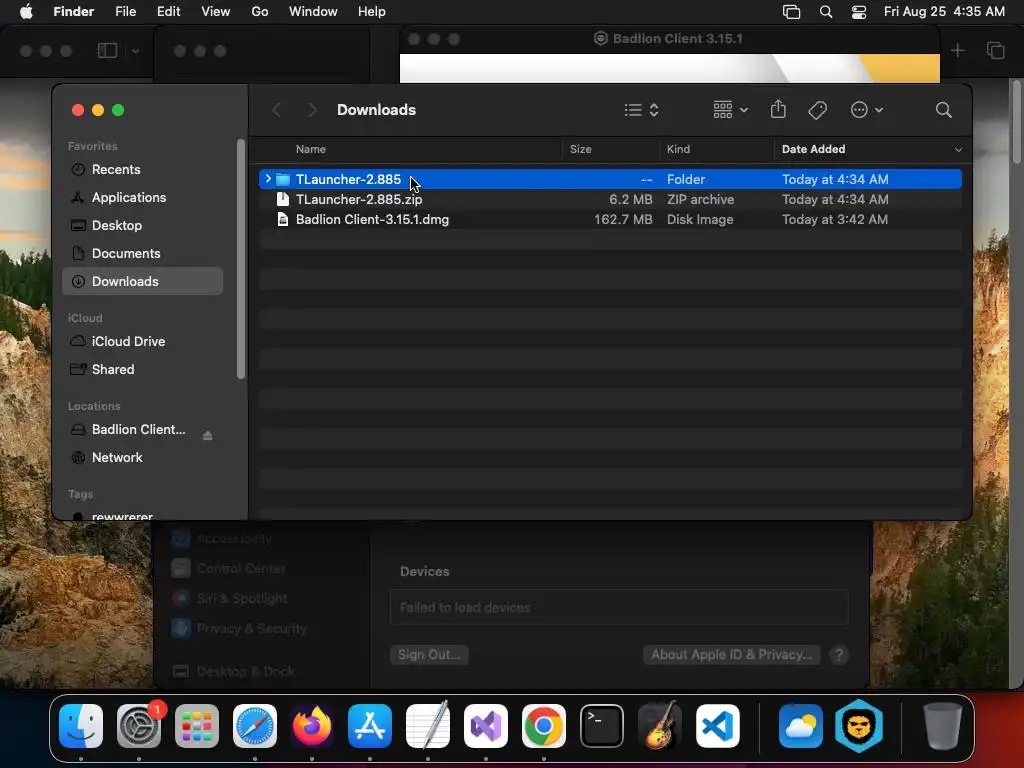Open Terminal from the Dock

coord(601,726)
